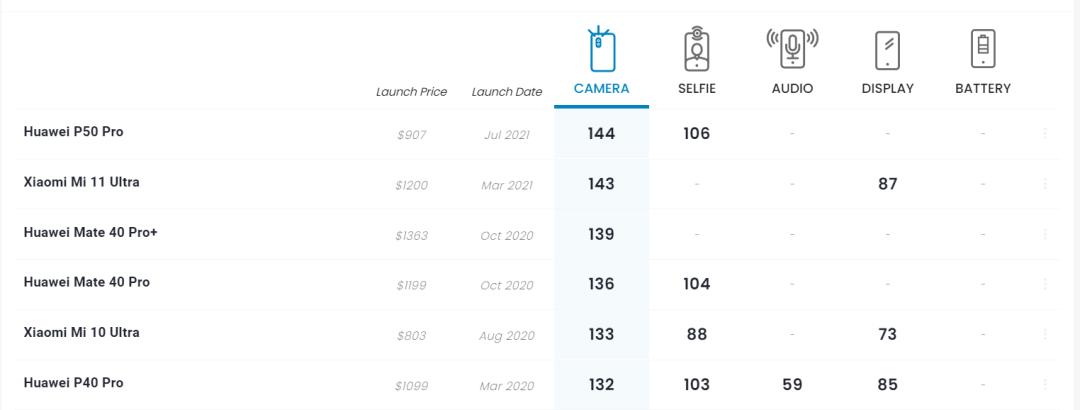Sort by Launch Date column header
This screenshot has width=1080, height=410.
[506, 92]
